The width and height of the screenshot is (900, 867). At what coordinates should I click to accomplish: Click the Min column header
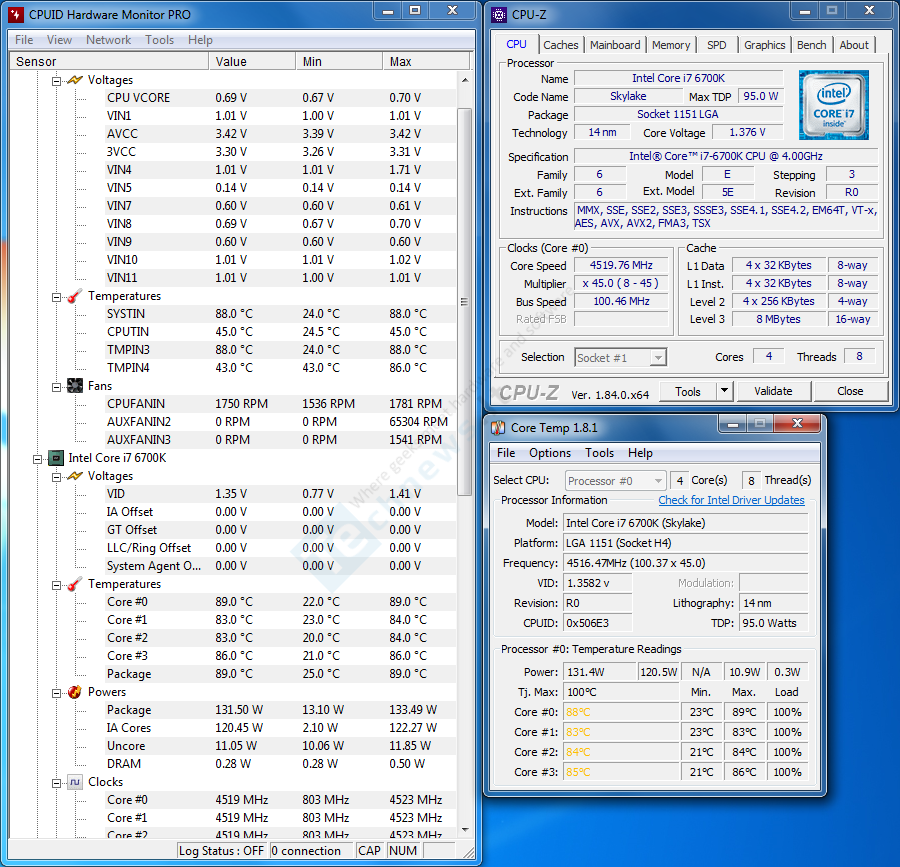pos(339,61)
